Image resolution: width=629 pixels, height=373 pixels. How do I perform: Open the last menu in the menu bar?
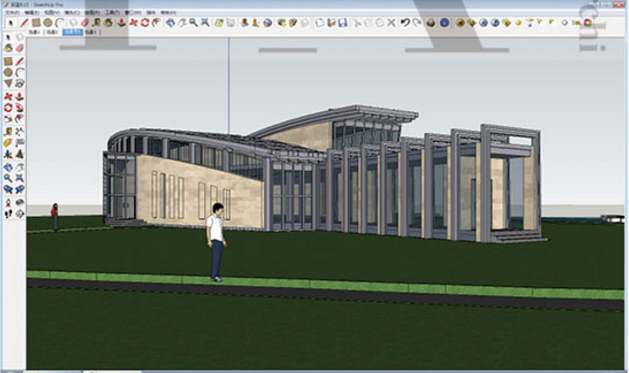tap(168, 13)
